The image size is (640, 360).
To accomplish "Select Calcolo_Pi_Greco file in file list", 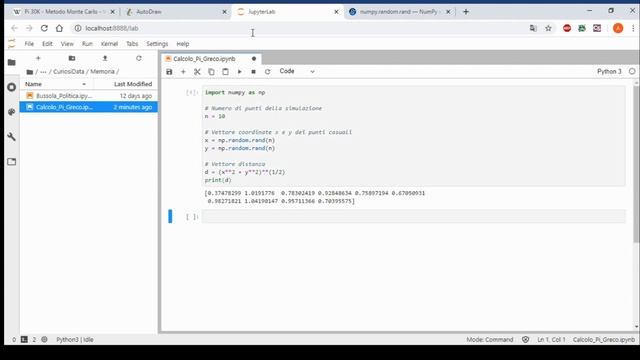I will [89, 107].
